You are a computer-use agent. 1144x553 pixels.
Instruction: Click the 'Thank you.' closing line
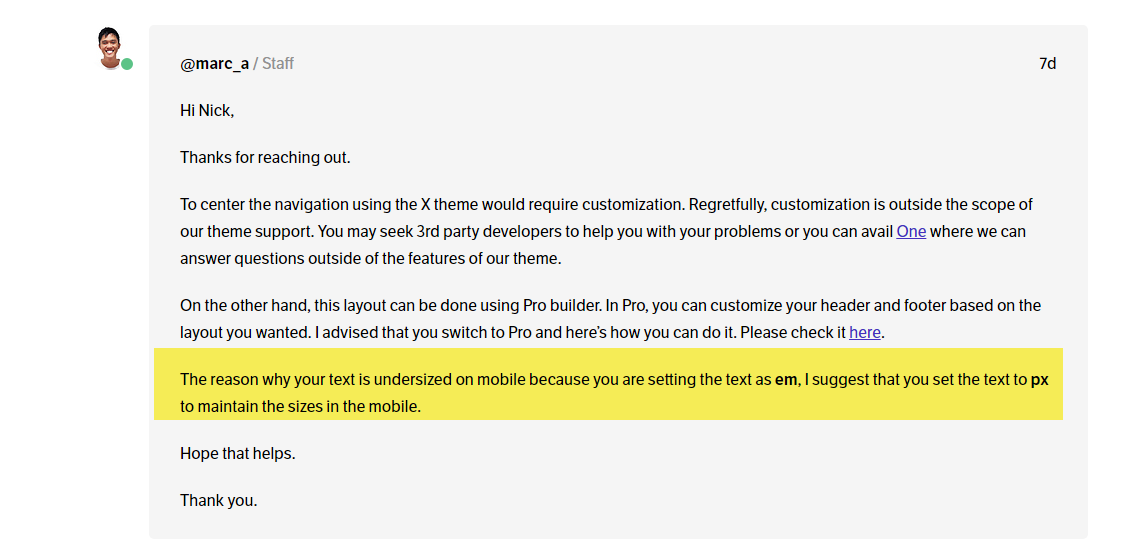219,501
